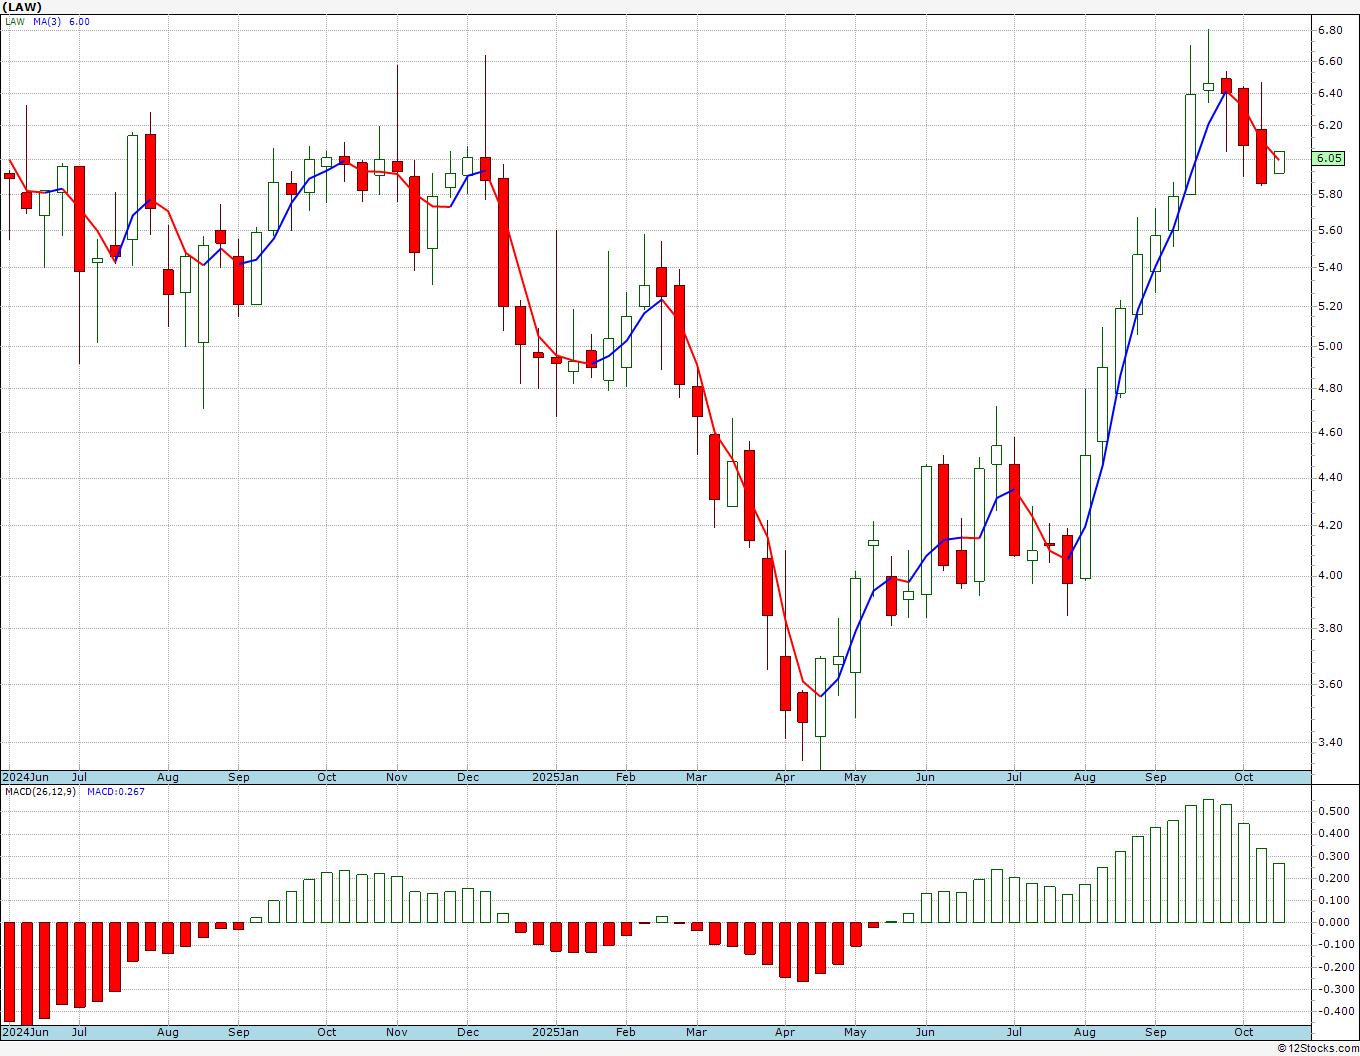Image resolution: width=1360 pixels, height=1056 pixels.
Task: Click Nov on the MACD panel date axis
Action: [397, 1032]
